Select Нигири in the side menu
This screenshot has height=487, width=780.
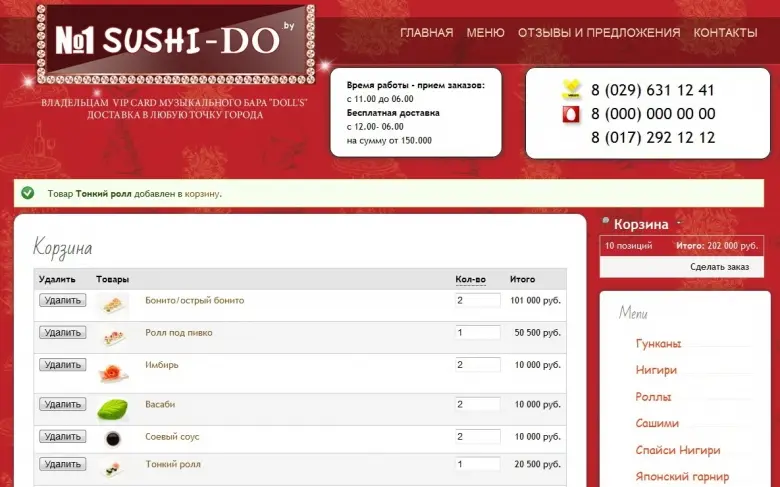[x=656, y=370]
